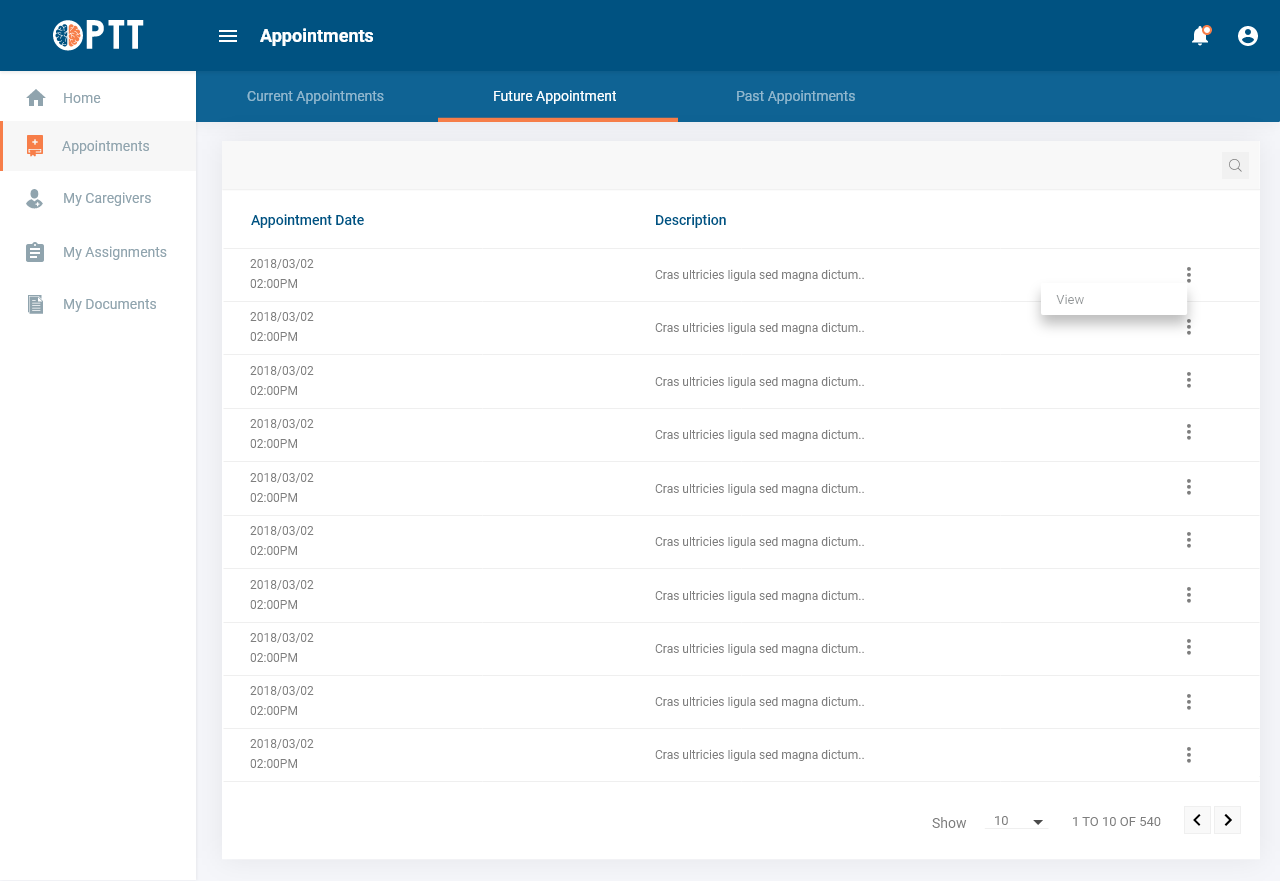Viewport: 1280px width, 881px height.
Task: Open three-dot menu of third appointment row
Action: coord(1189,380)
